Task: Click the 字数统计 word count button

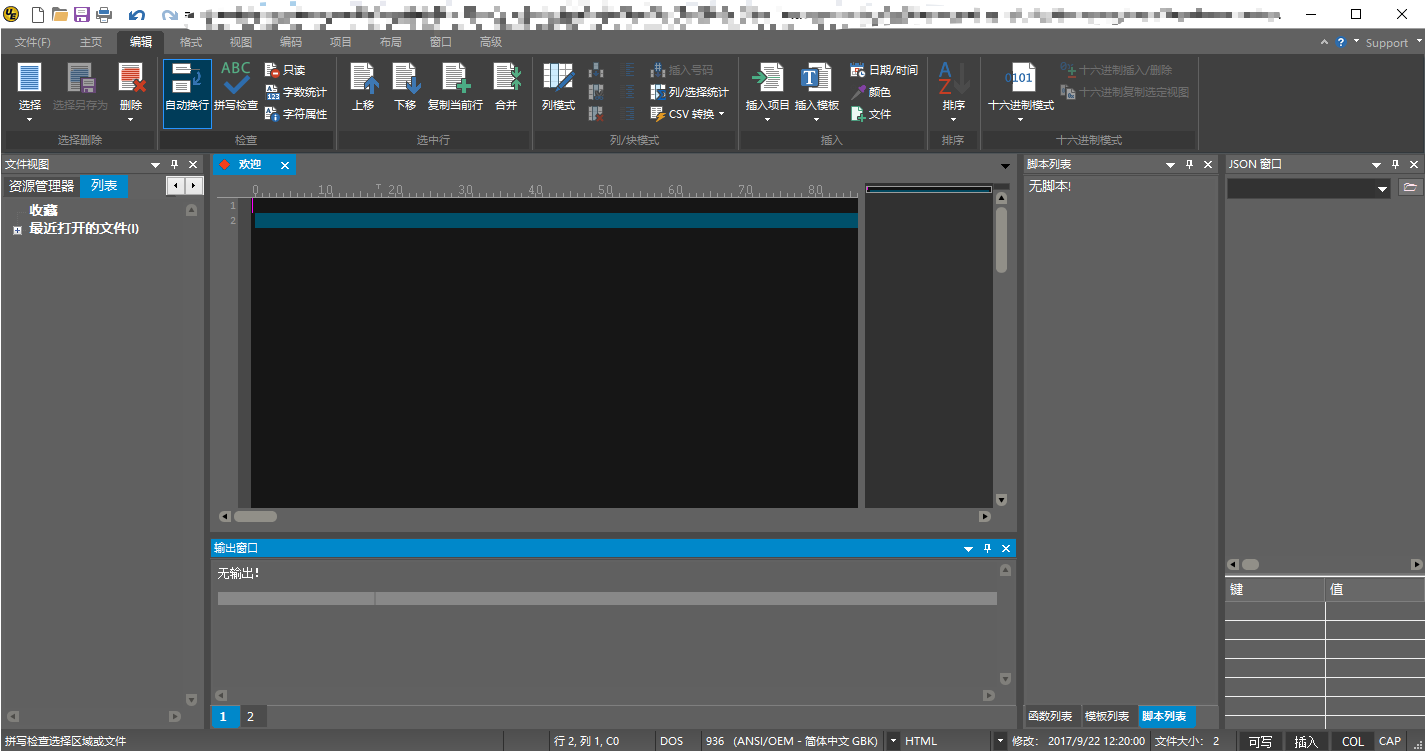Action: pyautogui.click(x=297, y=91)
